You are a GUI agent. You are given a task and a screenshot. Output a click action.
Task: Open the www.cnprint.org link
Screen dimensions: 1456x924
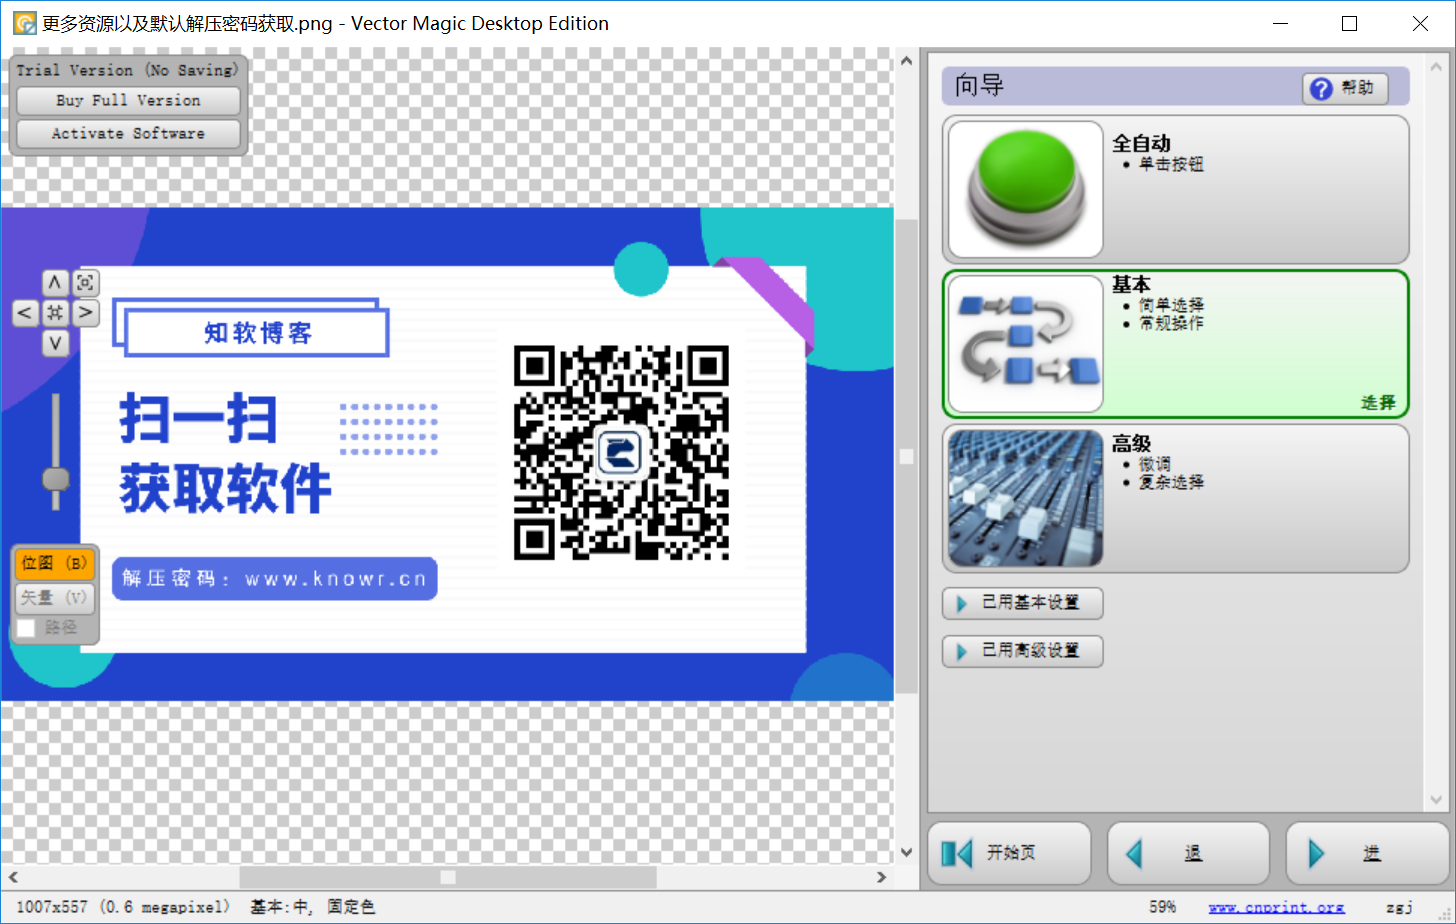(1276, 907)
